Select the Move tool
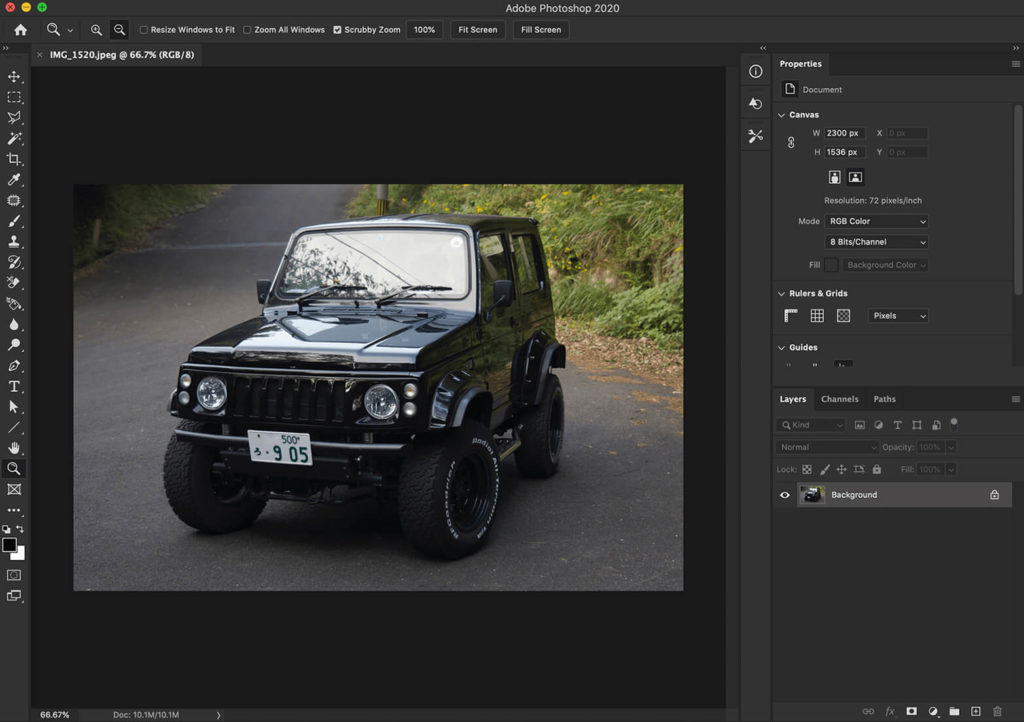The image size is (1024, 722). (x=14, y=77)
